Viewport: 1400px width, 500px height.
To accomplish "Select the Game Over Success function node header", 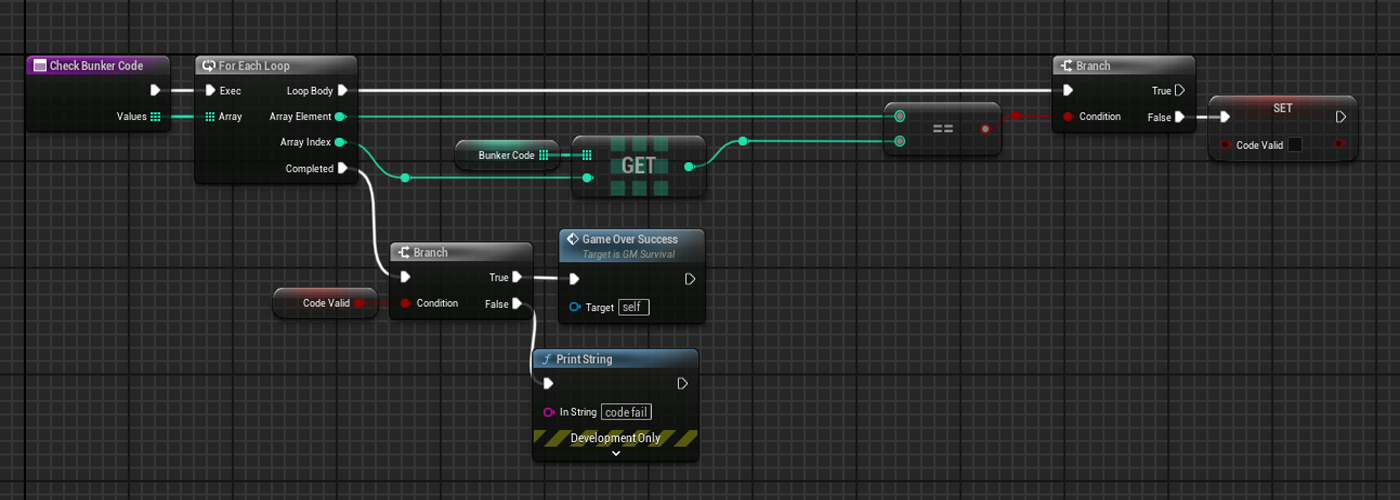I will point(630,240).
